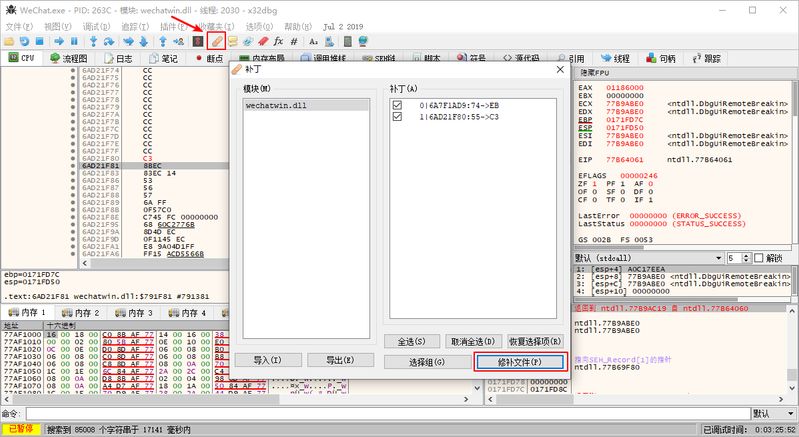Open the 帮助 menu

[298, 26]
